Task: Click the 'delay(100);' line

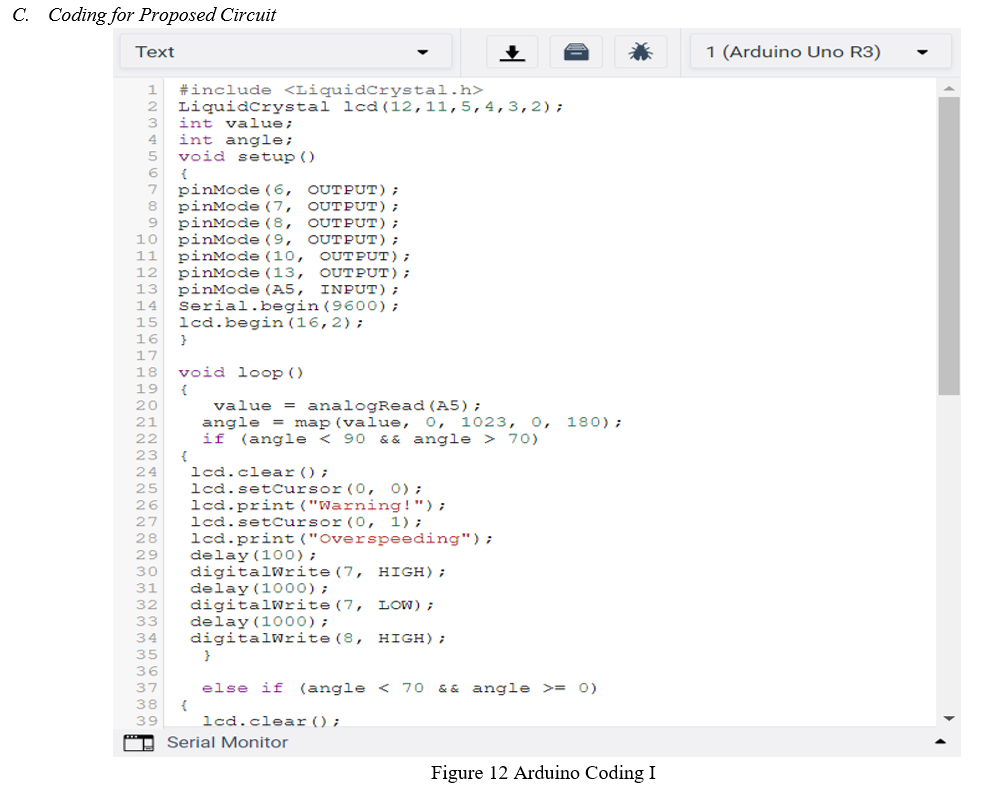Action: [253, 555]
